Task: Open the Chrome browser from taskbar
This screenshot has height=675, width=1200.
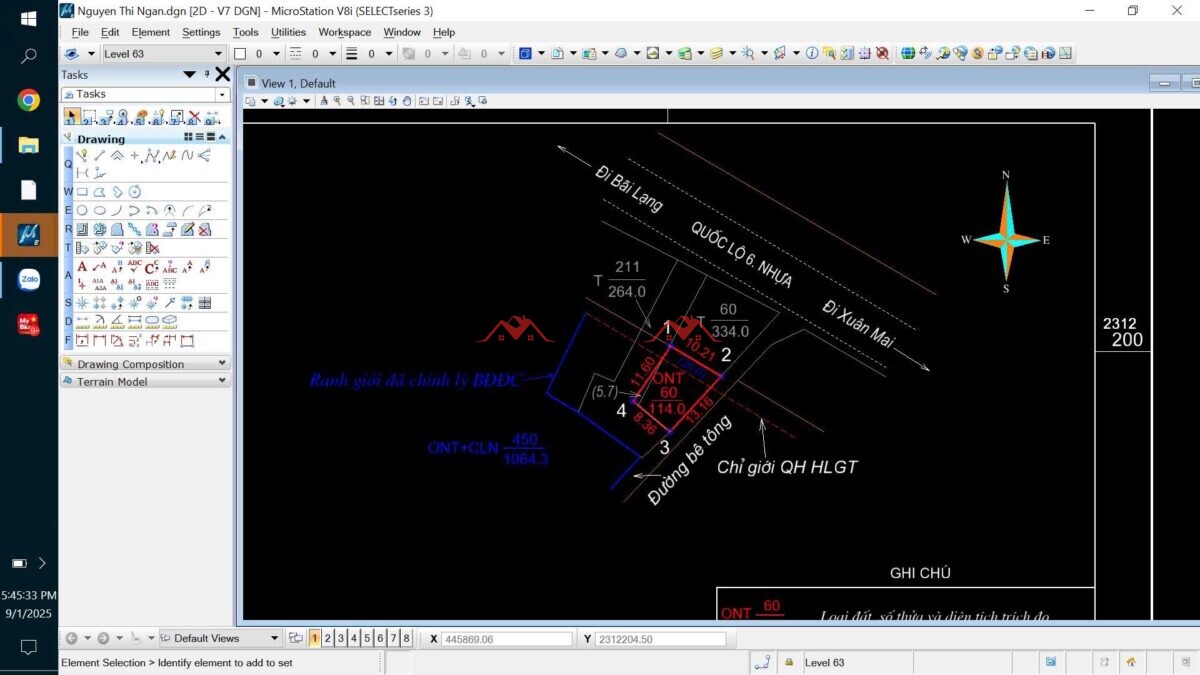Action: (x=28, y=100)
